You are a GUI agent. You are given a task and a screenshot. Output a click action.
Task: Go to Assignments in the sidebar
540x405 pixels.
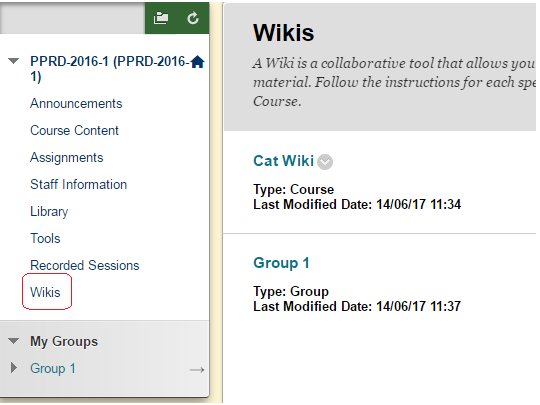(x=67, y=157)
